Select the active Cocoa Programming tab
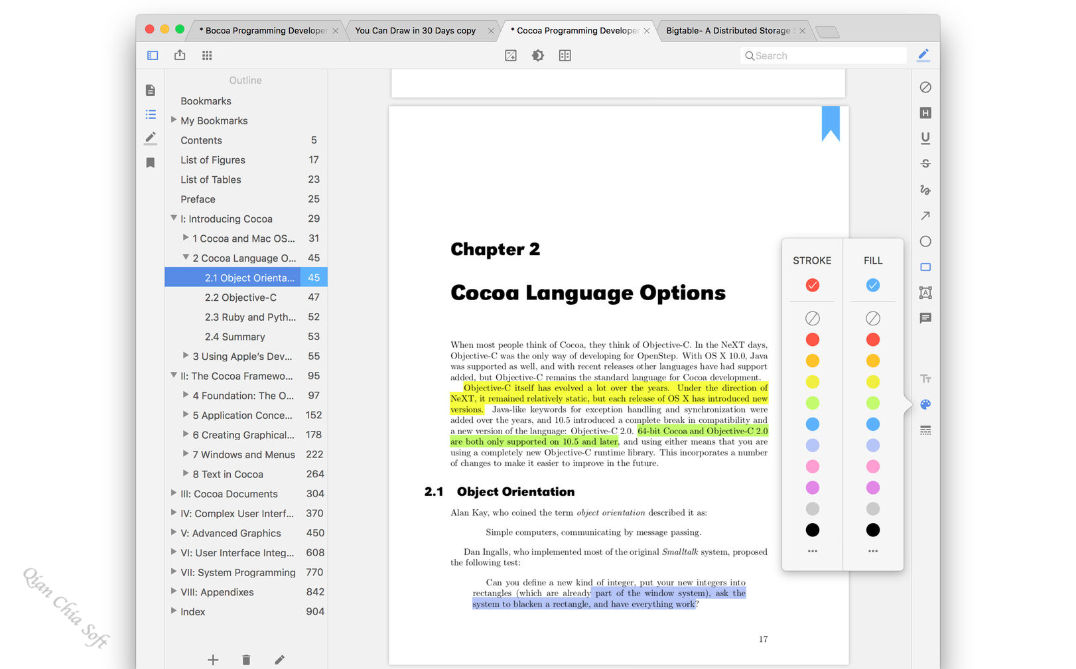Image resolution: width=1076 pixels, height=669 pixels. [x=575, y=31]
